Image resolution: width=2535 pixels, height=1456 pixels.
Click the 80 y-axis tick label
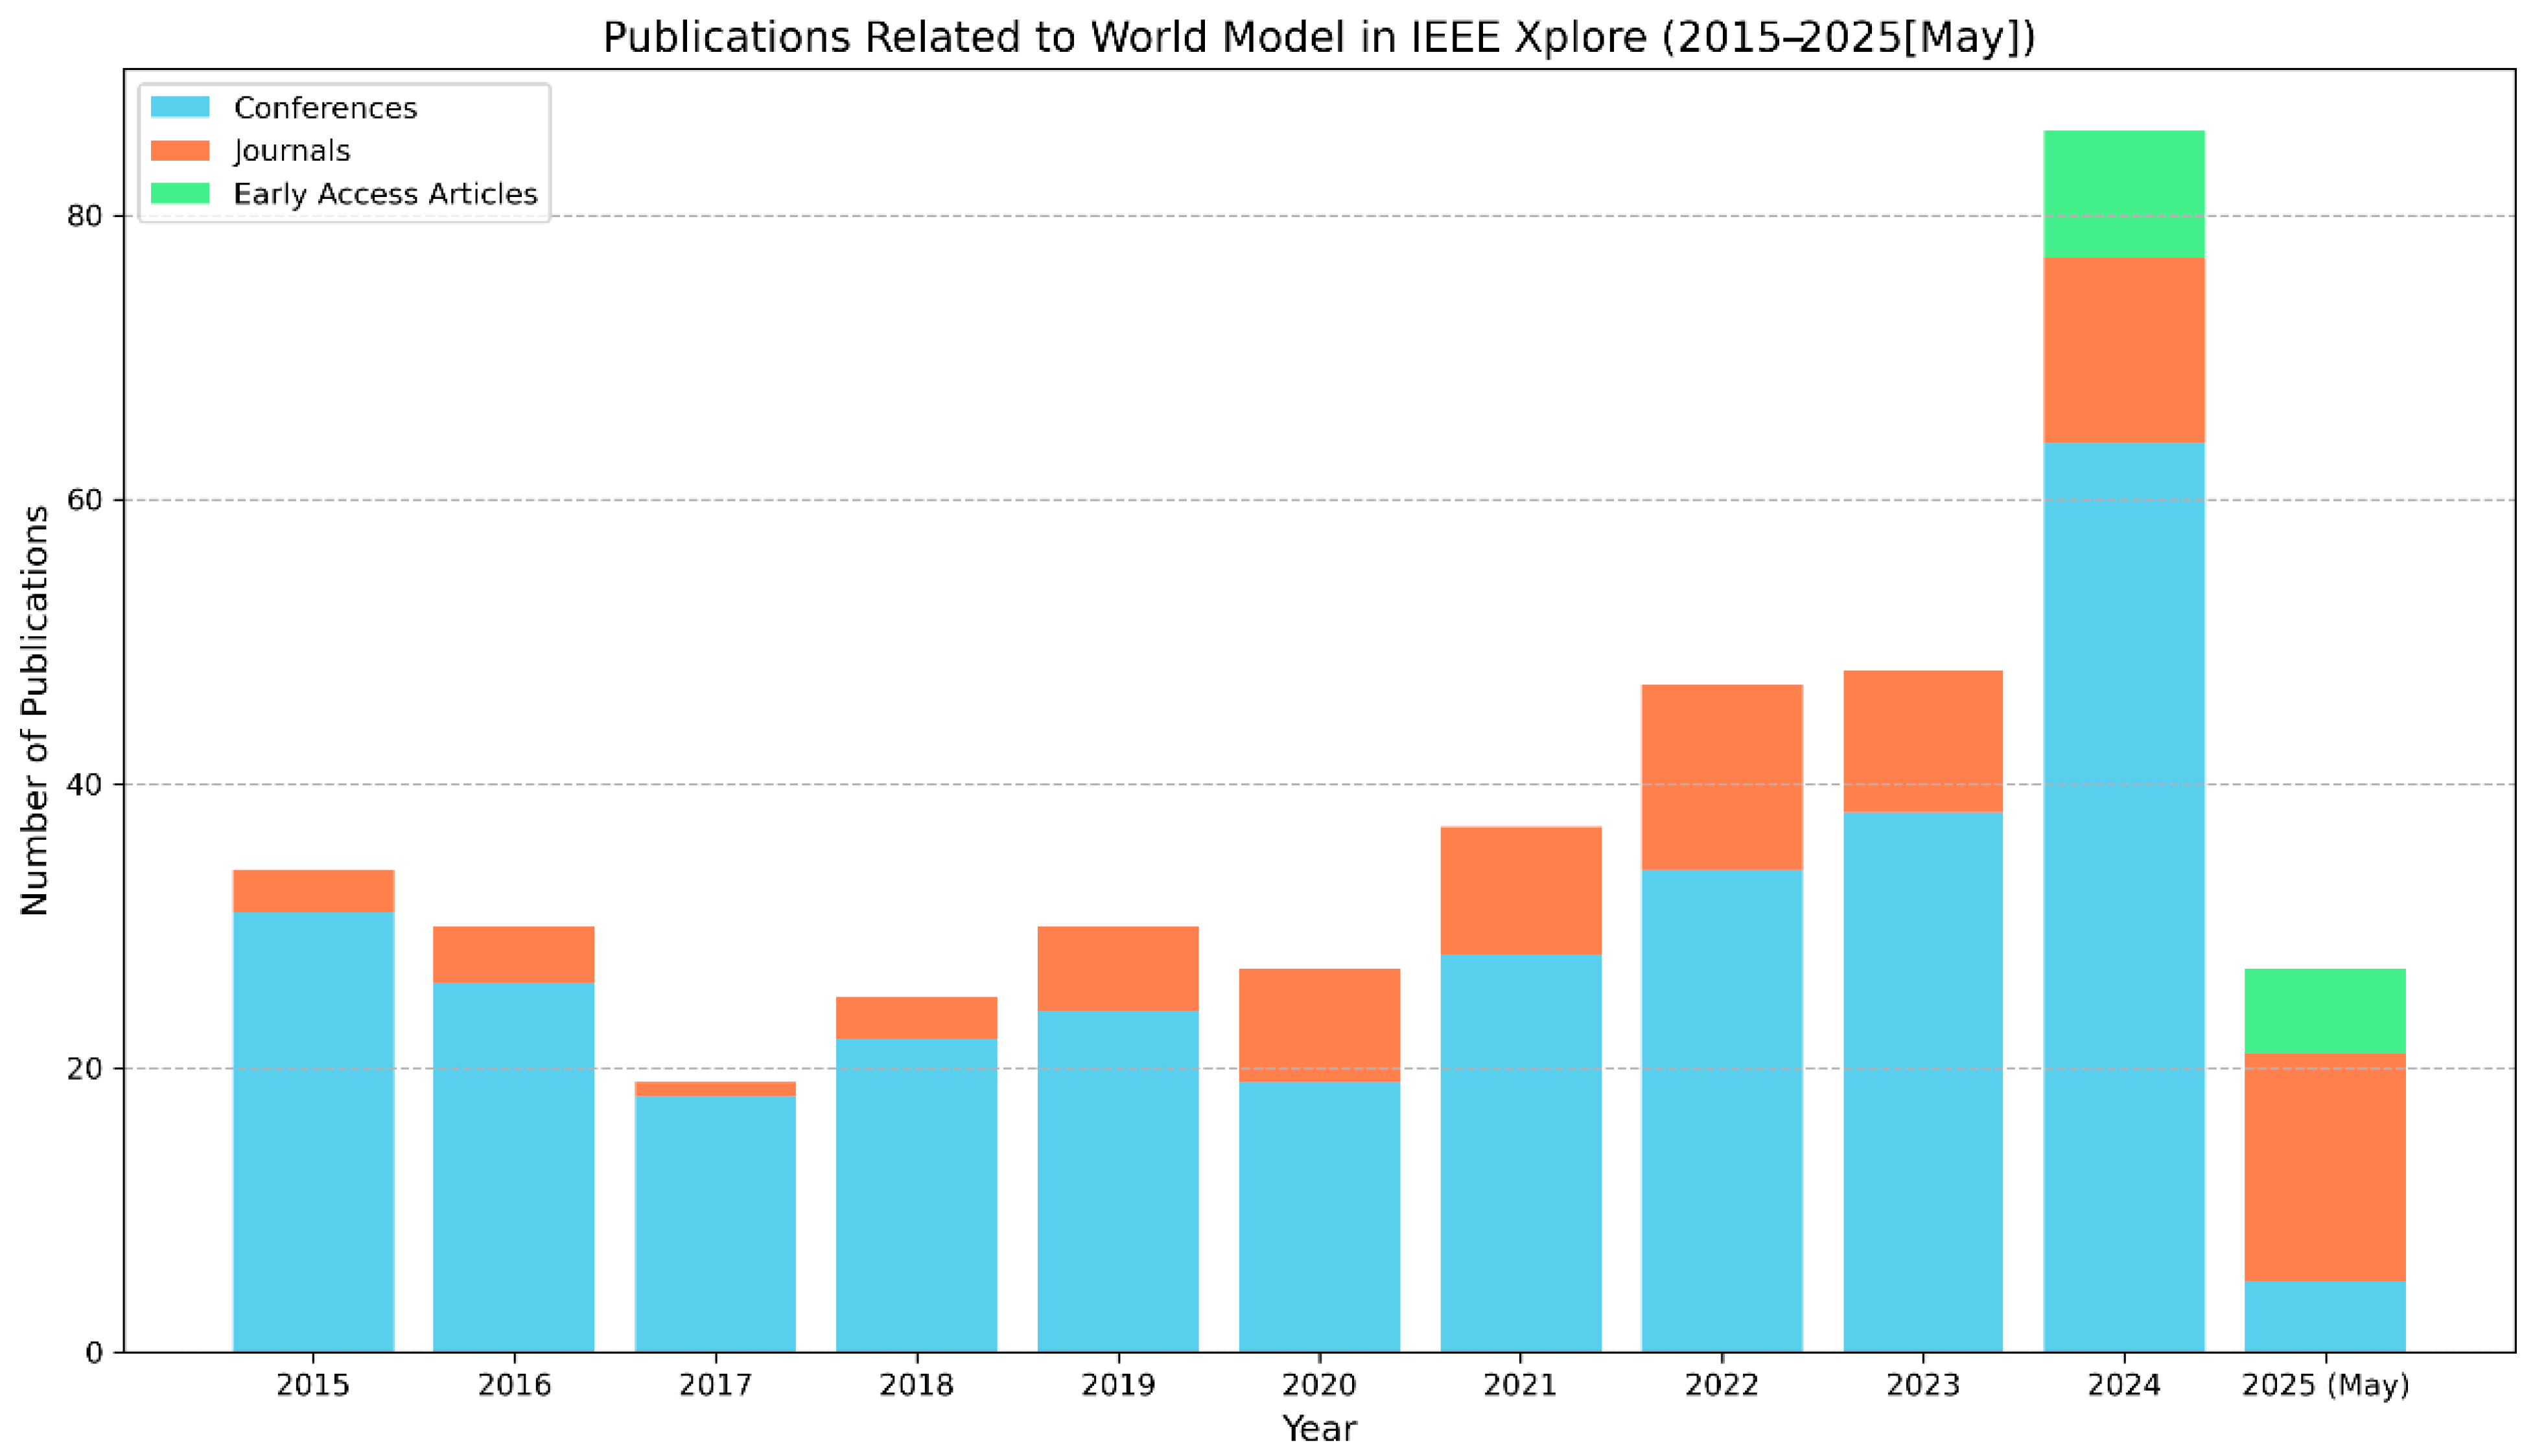click(85, 216)
